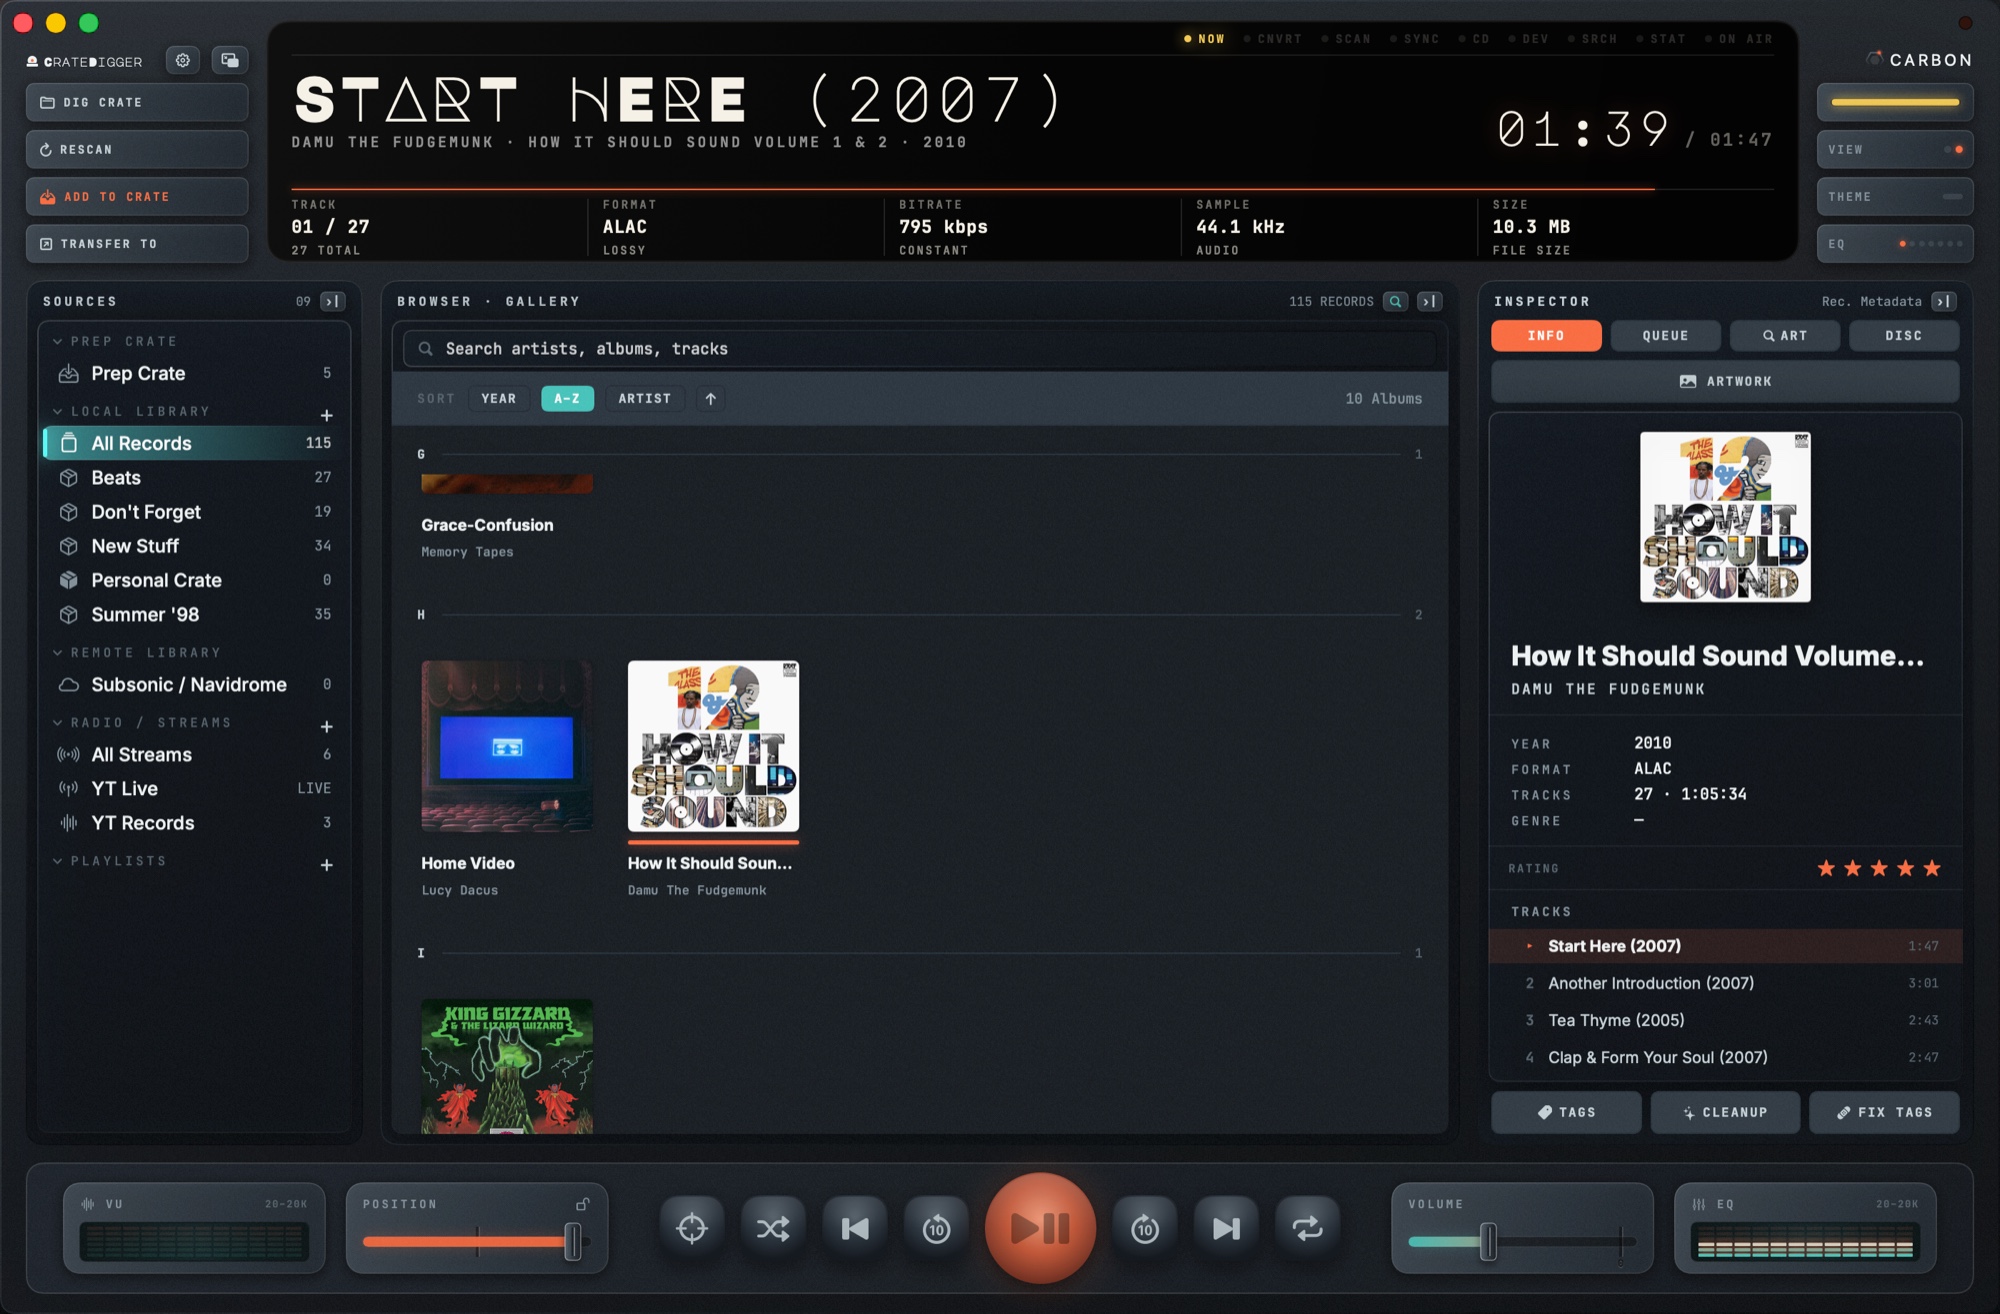Open the browser search magnifier icon
Screen dimensions: 2000x1314
click(1396, 301)
